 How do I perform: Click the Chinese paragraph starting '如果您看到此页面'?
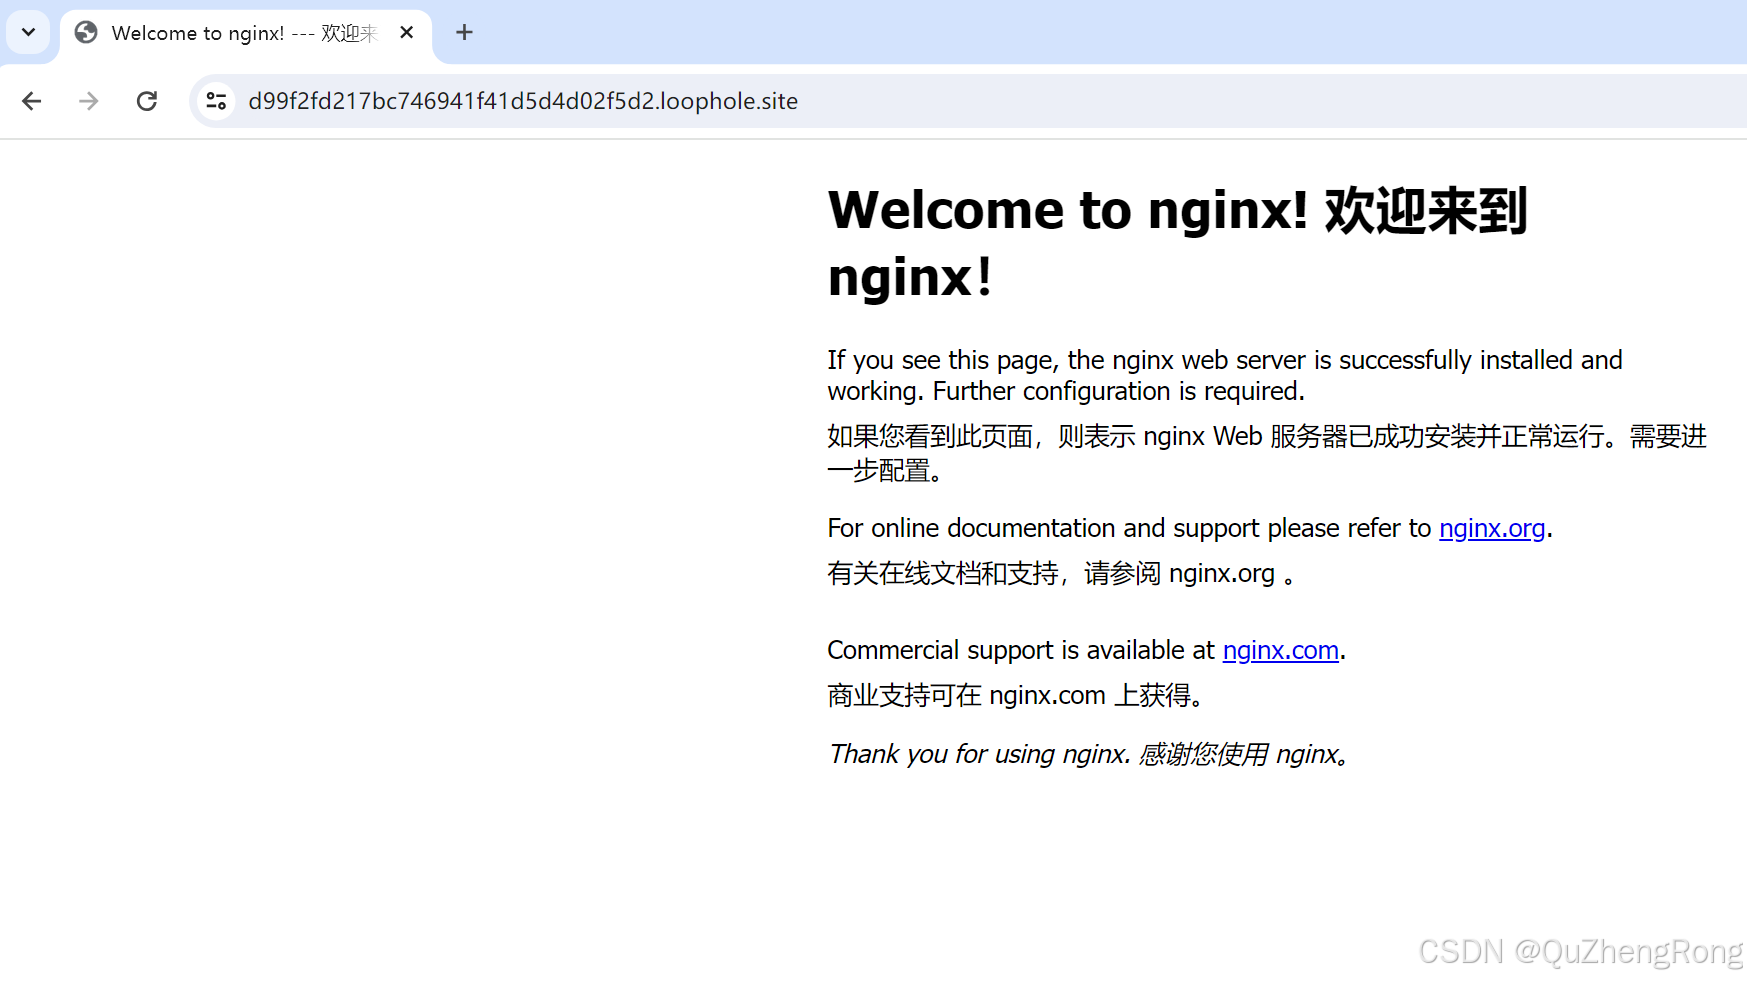1267,452
